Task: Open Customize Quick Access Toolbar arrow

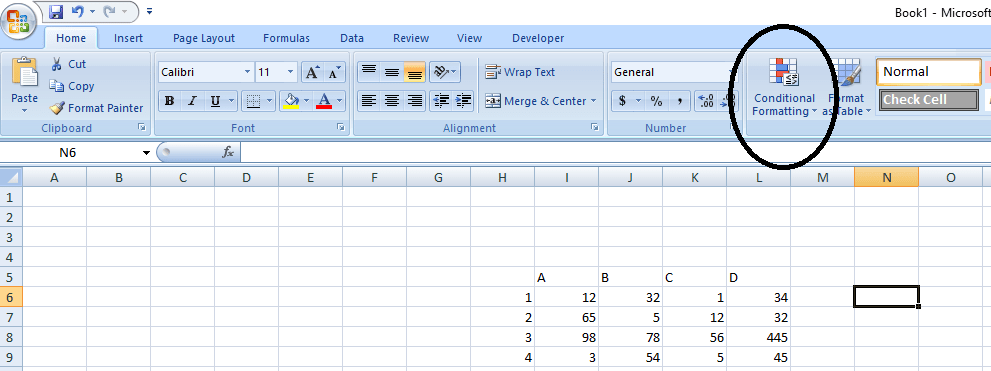Action: point(149,11)
